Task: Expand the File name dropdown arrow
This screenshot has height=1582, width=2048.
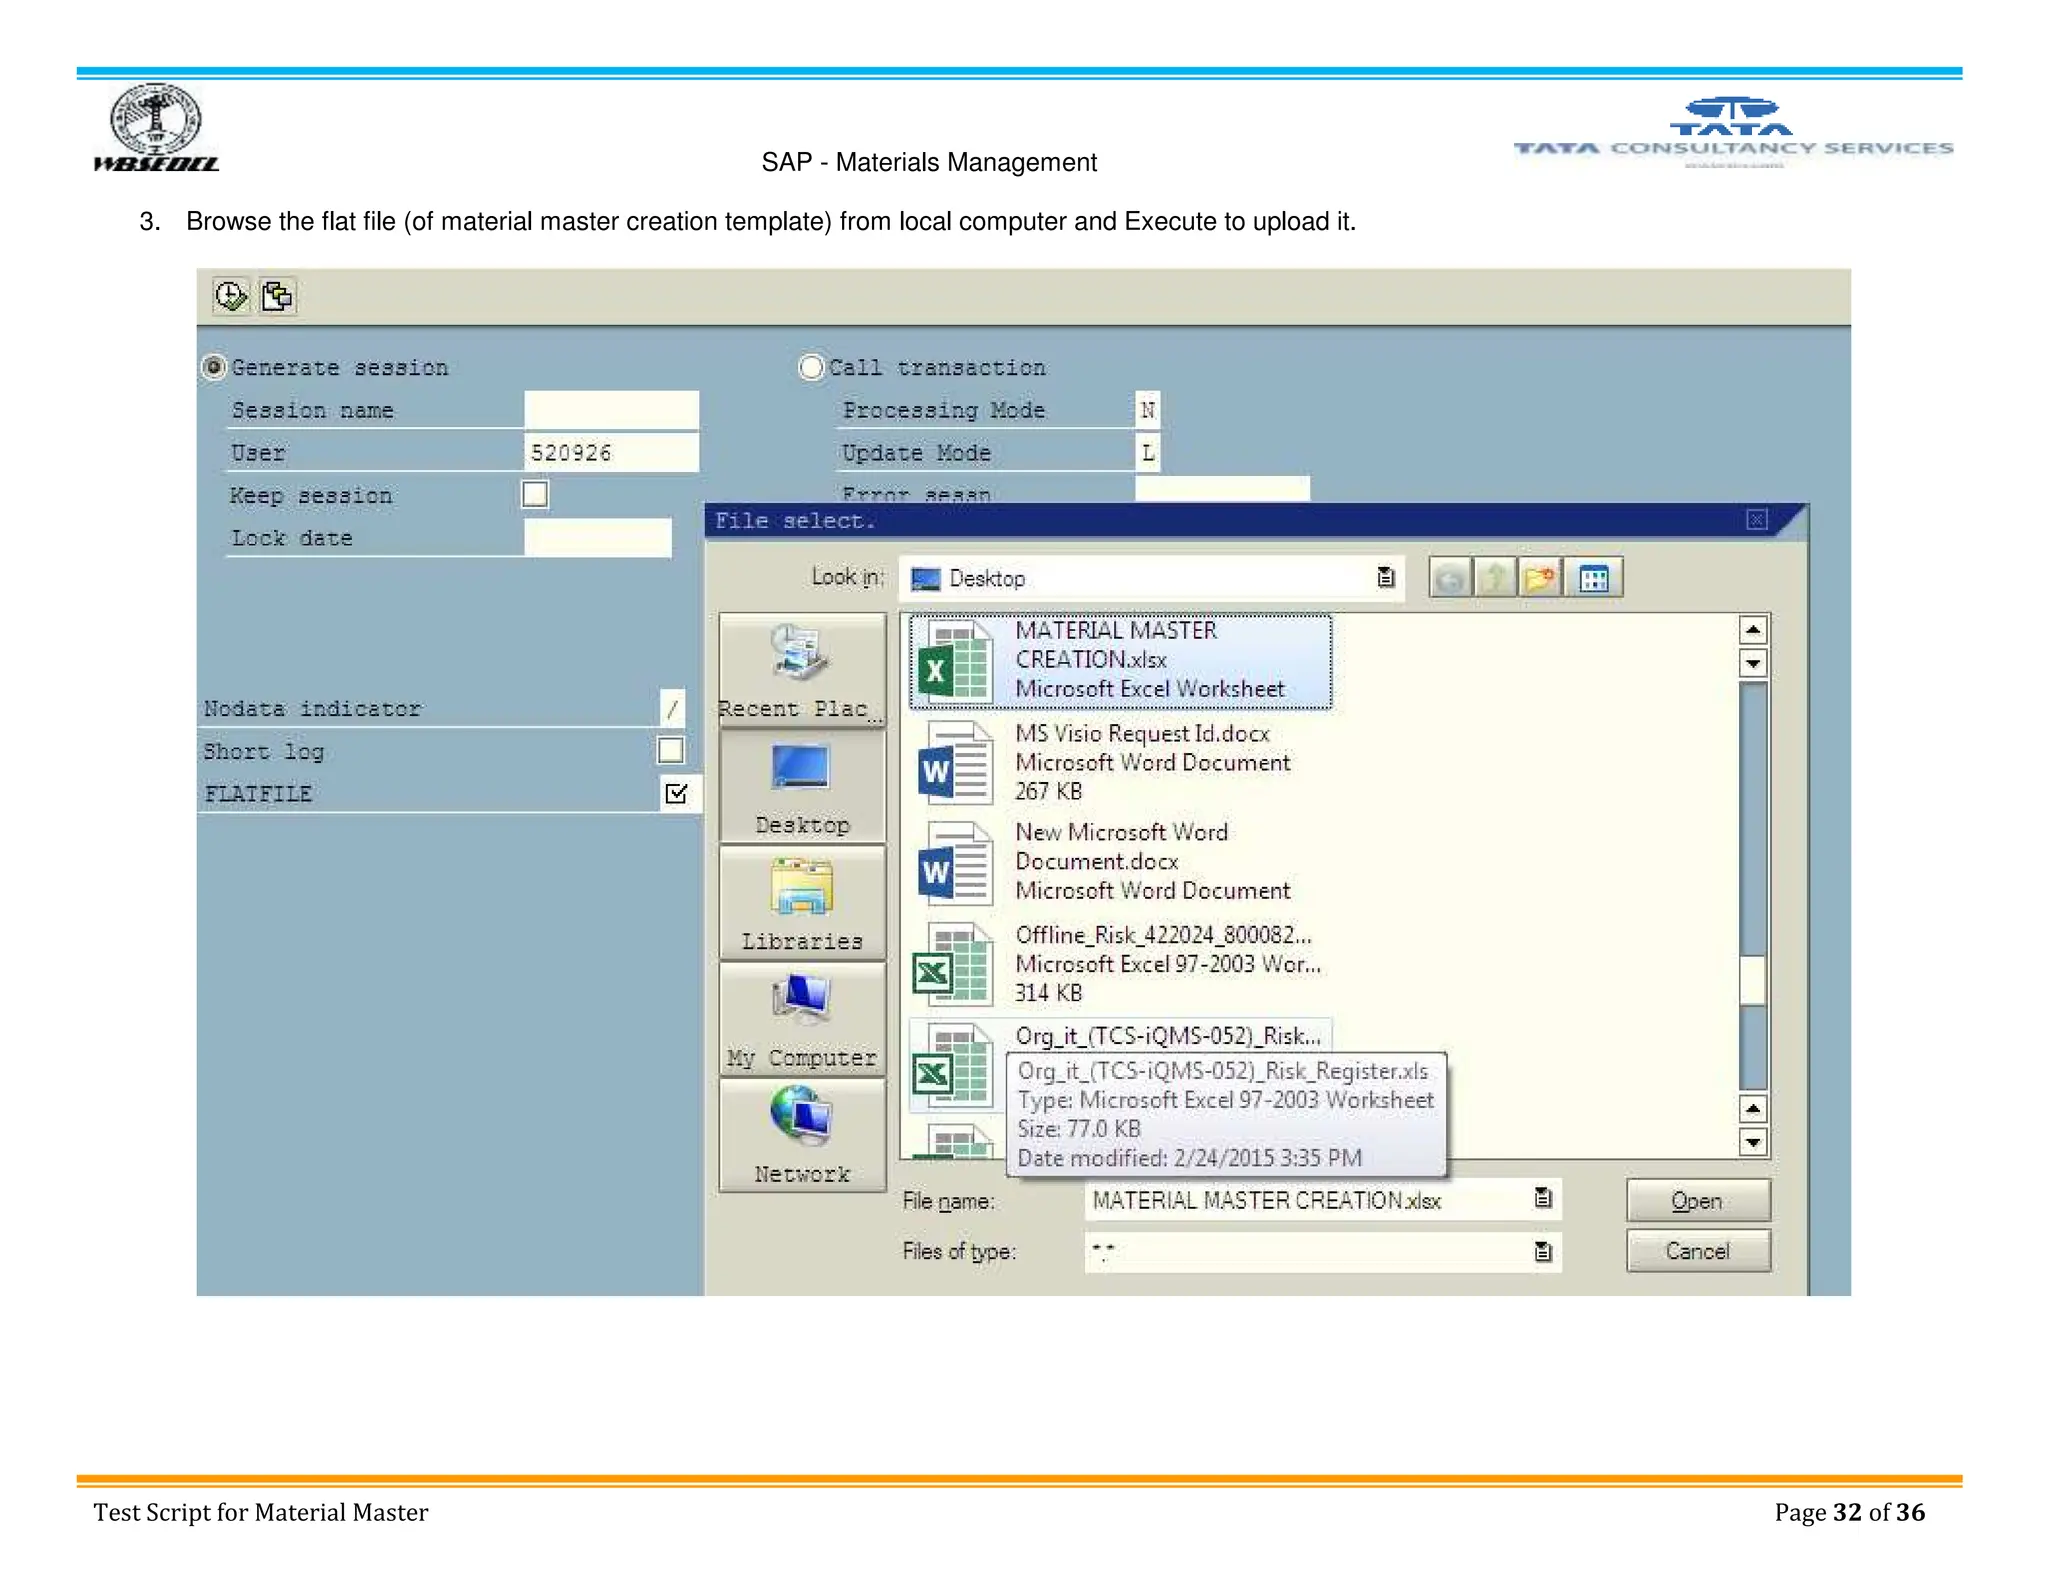Action: pyautogui.click(x=1543, y=1199)
